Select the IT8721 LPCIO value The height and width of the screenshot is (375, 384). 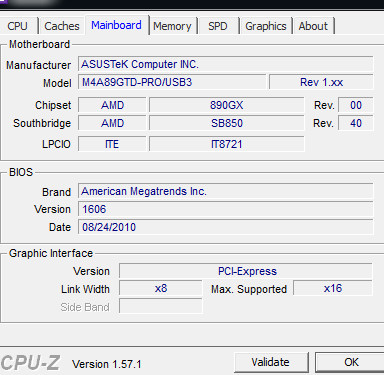[227, 144]
